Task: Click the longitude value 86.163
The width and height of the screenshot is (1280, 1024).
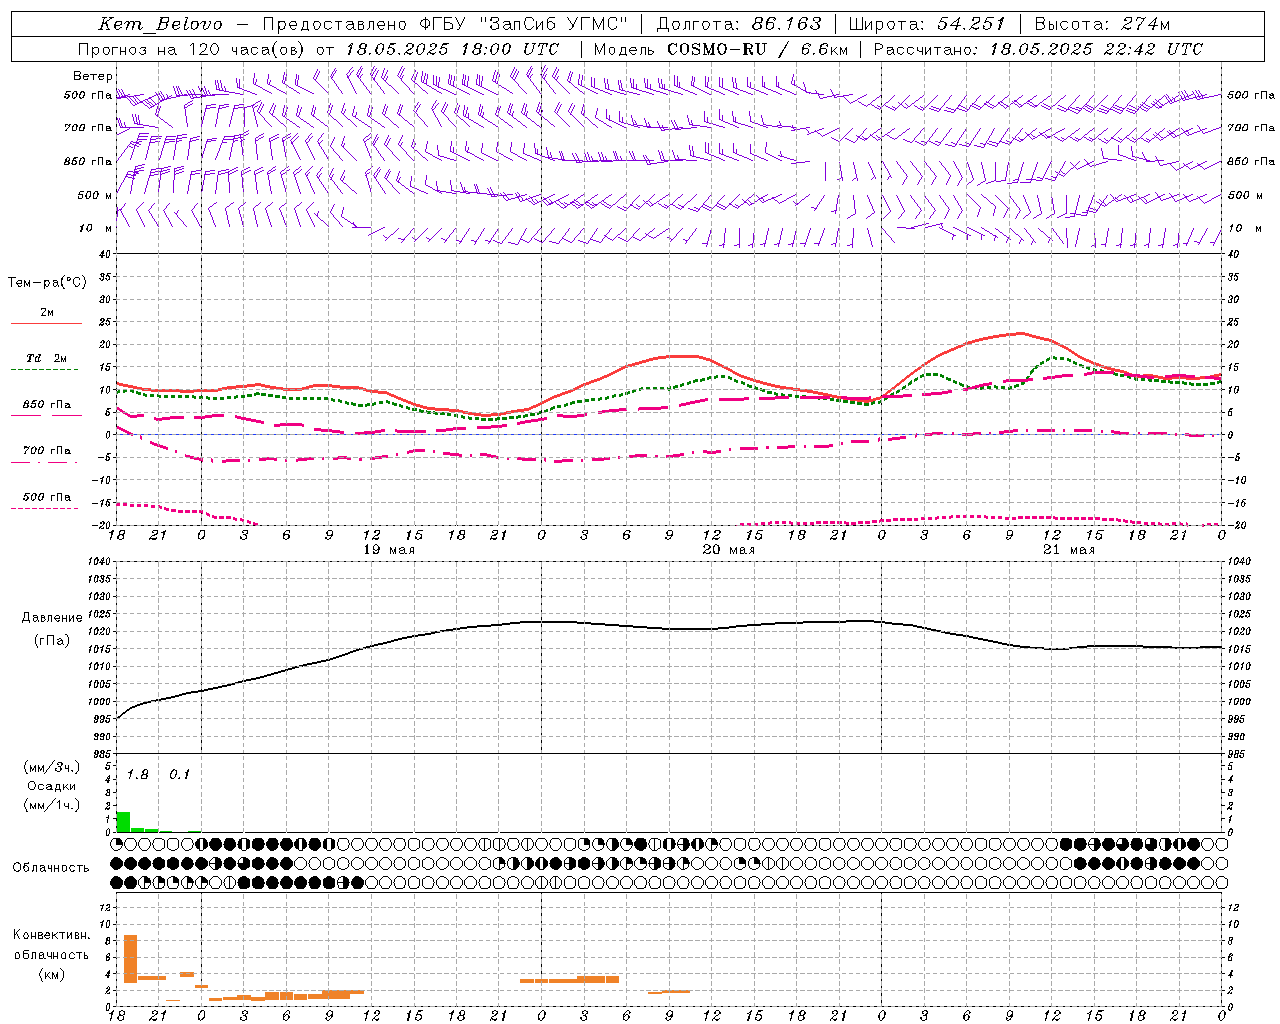Action: (x=786, y=24)
